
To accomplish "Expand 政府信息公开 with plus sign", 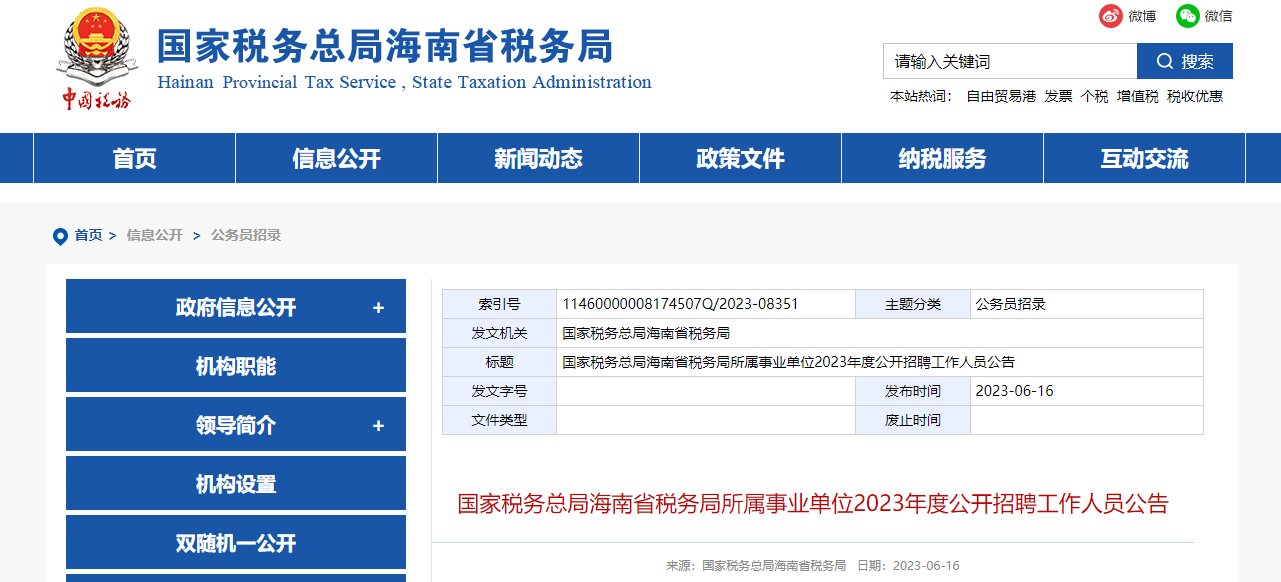I will (378, 308).
